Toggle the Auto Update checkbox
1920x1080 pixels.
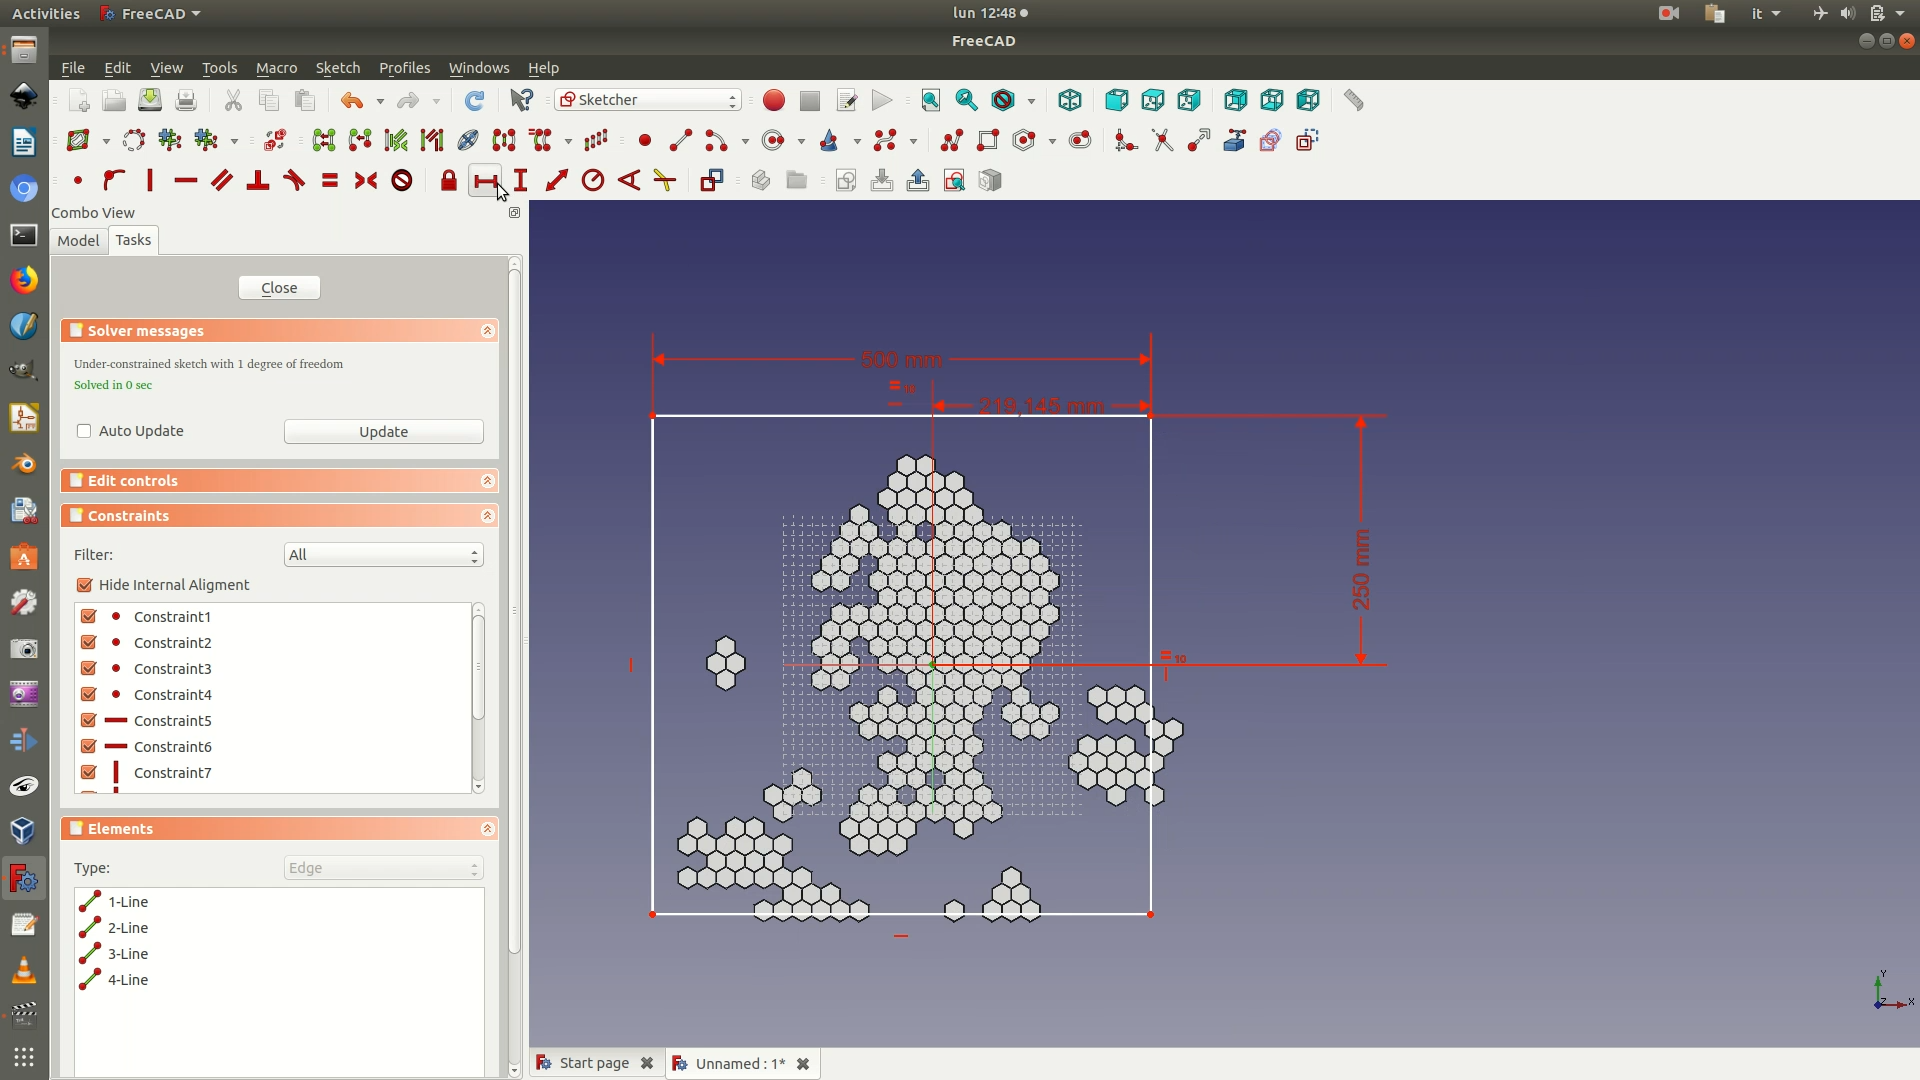(84, 431)
